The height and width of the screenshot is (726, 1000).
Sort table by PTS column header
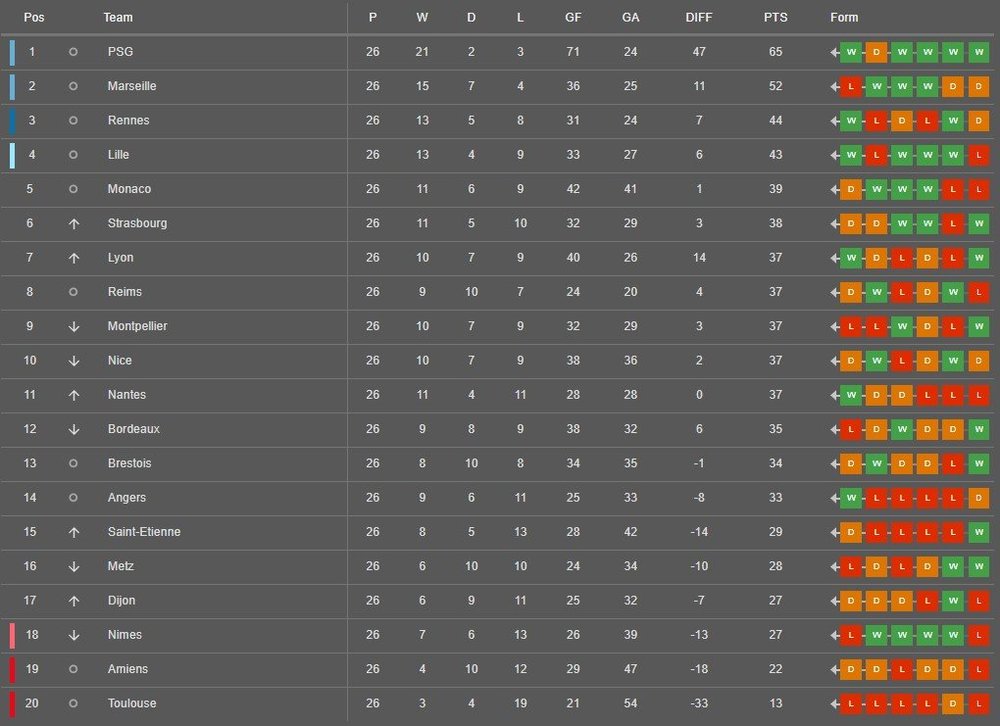point(776,17)
